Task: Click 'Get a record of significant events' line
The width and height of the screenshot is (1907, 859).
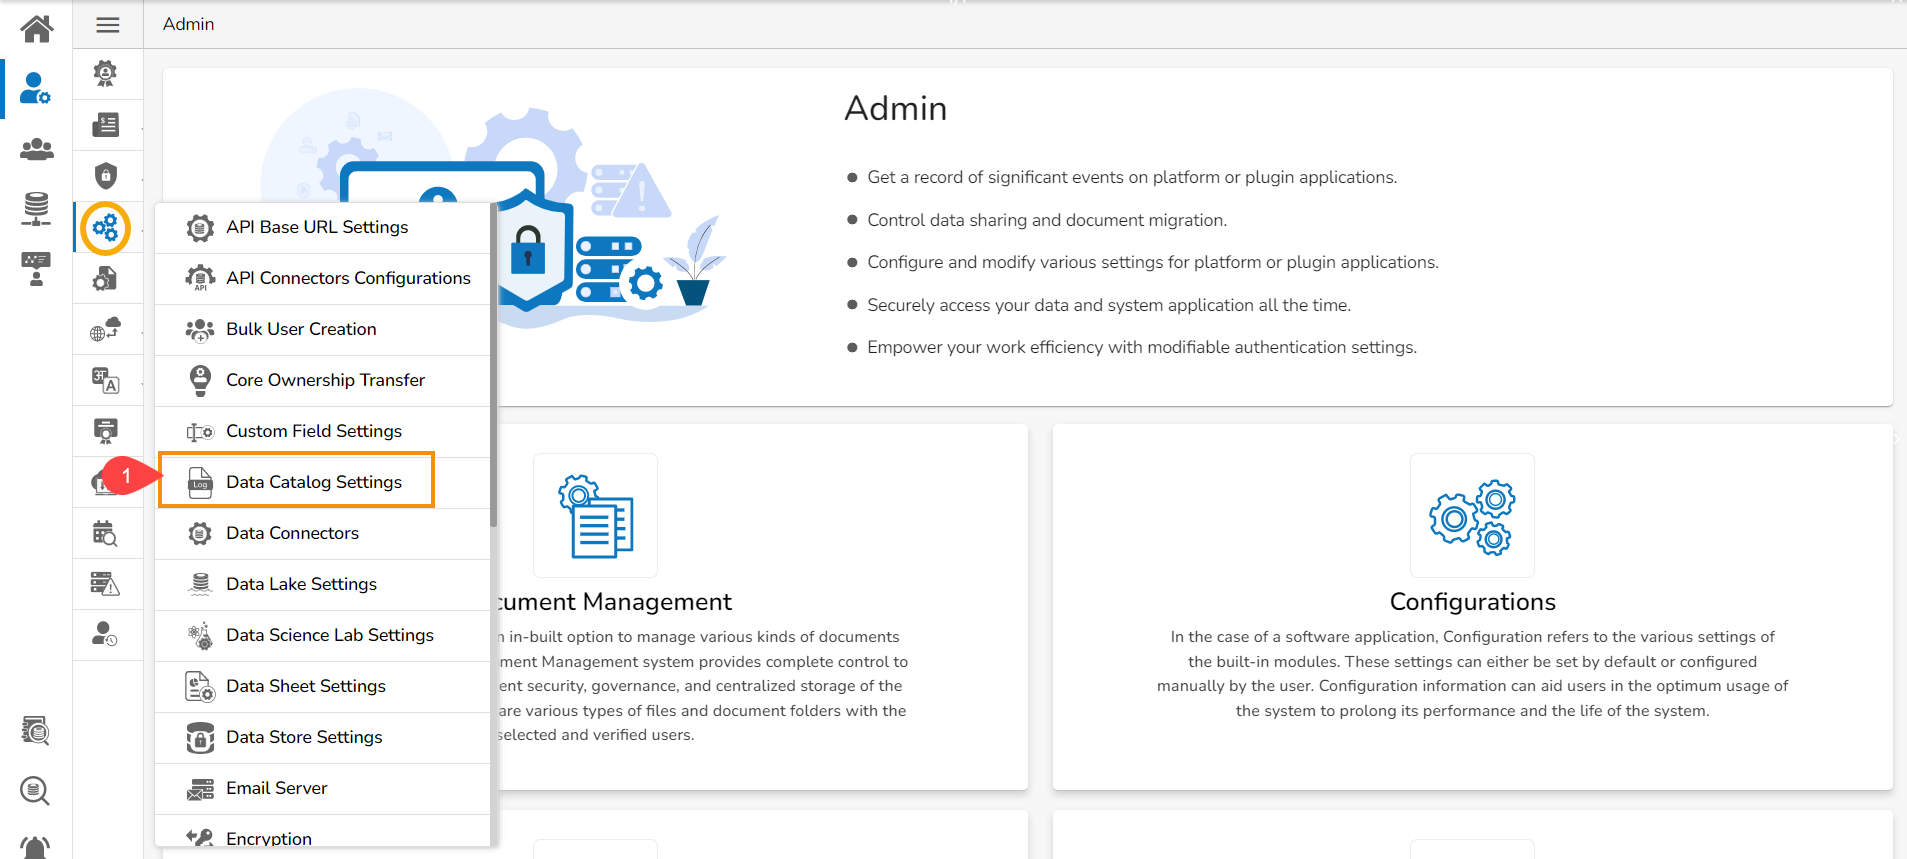Action: (1132, 177)
